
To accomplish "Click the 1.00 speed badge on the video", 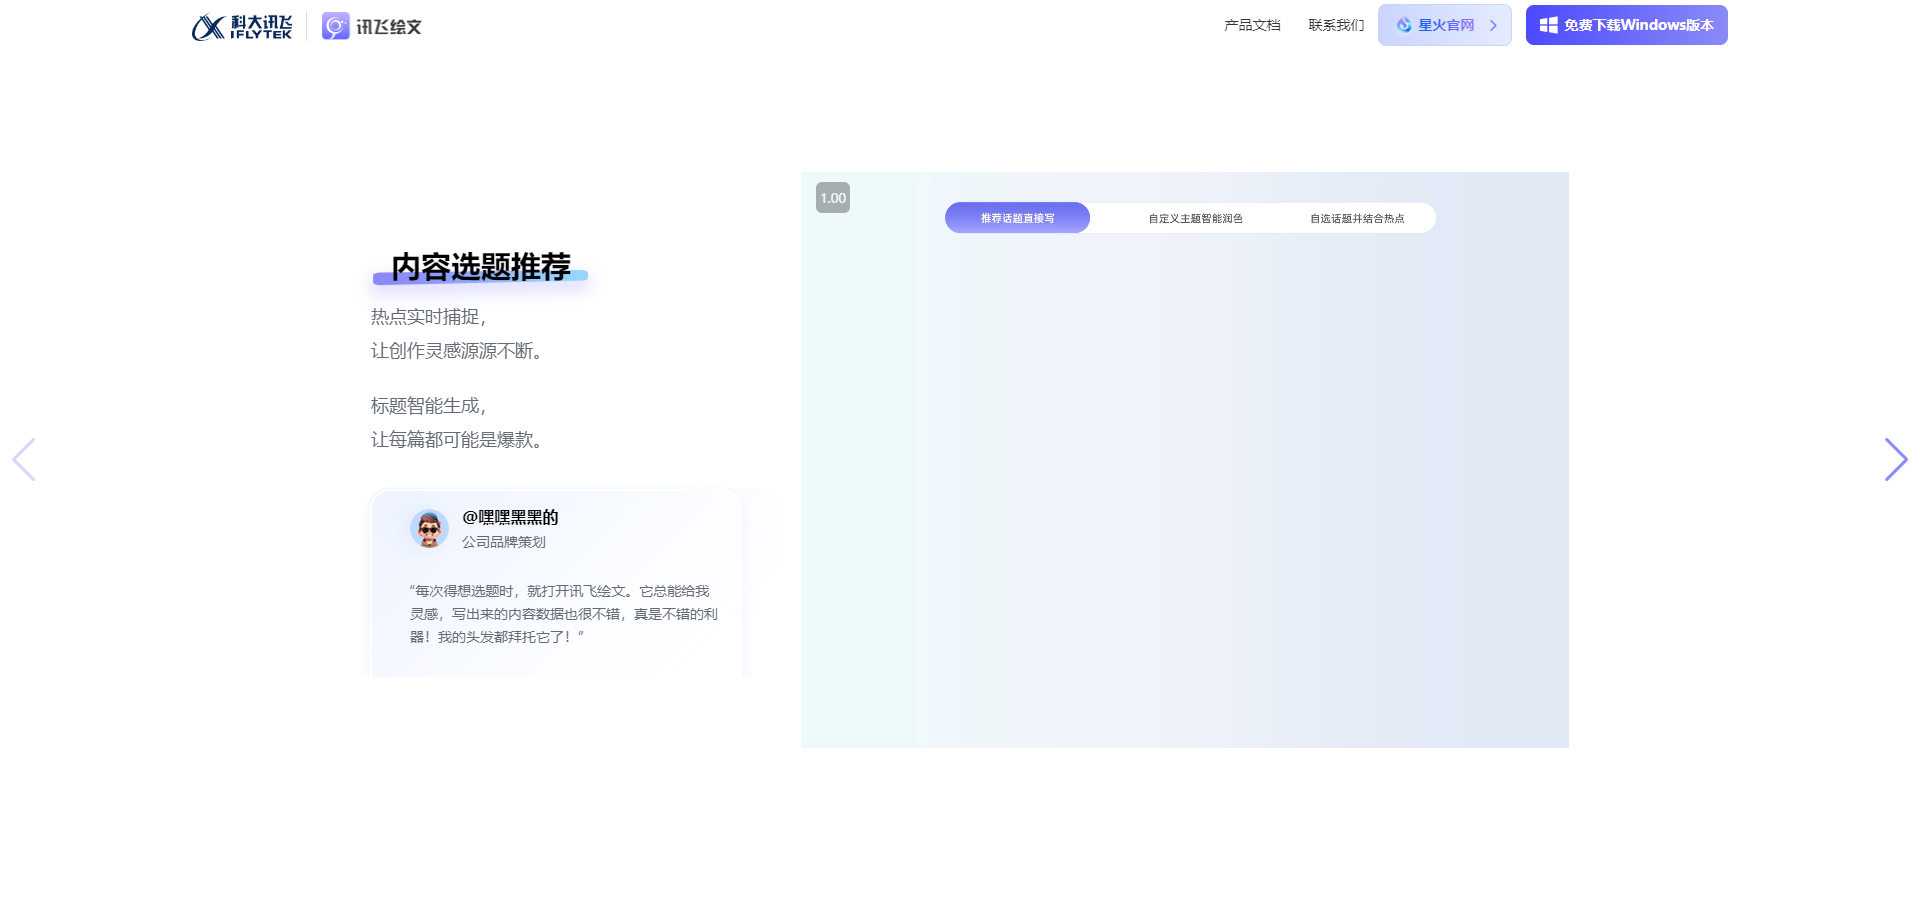I will coord(832,198).
